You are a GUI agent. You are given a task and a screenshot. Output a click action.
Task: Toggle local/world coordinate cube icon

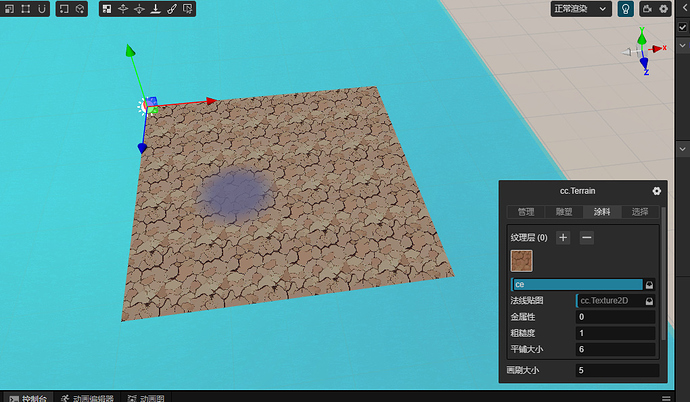click(80, 9)
